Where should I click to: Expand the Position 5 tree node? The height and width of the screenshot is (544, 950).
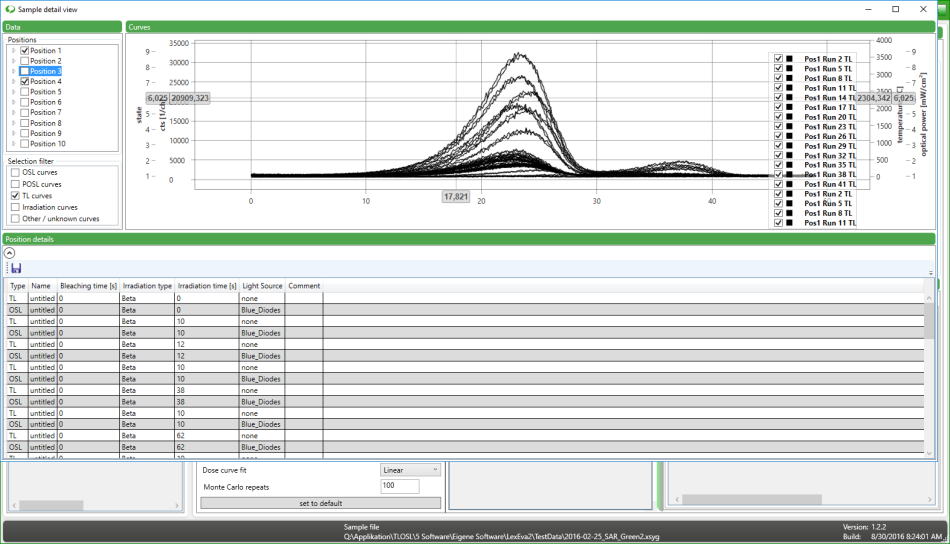pos(13,92)
